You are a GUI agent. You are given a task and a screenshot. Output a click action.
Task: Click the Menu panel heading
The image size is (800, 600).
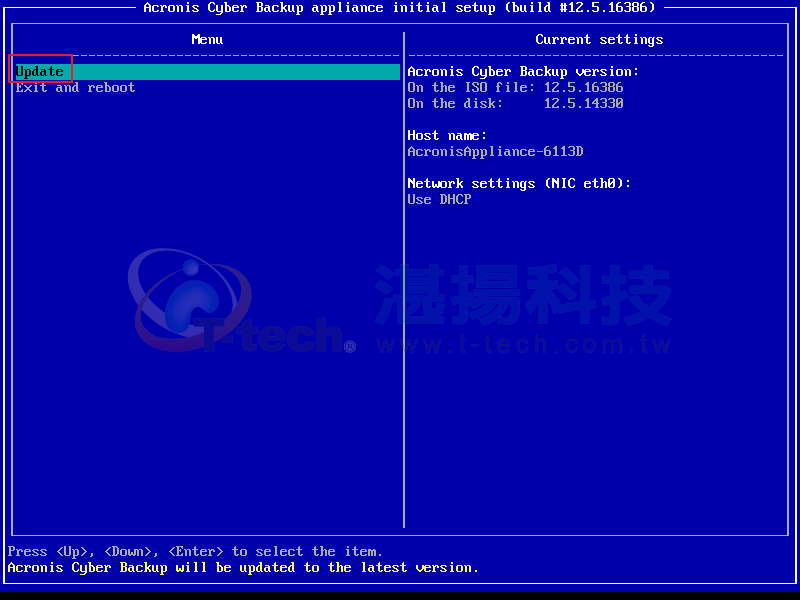pos(207,40)
